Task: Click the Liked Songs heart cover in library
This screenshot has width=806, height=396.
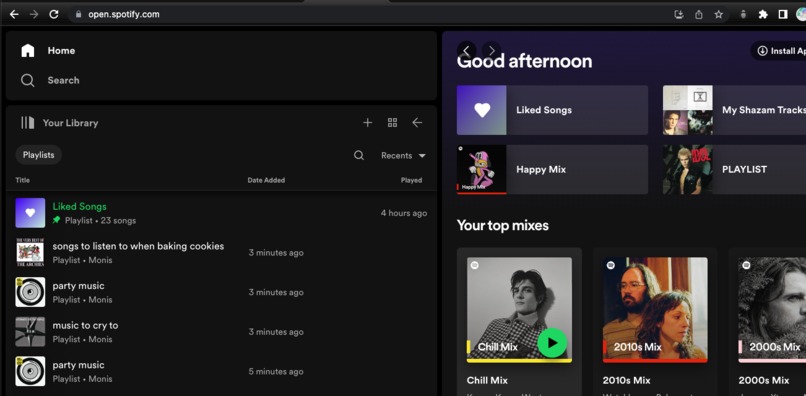Action: click(30, 213)
